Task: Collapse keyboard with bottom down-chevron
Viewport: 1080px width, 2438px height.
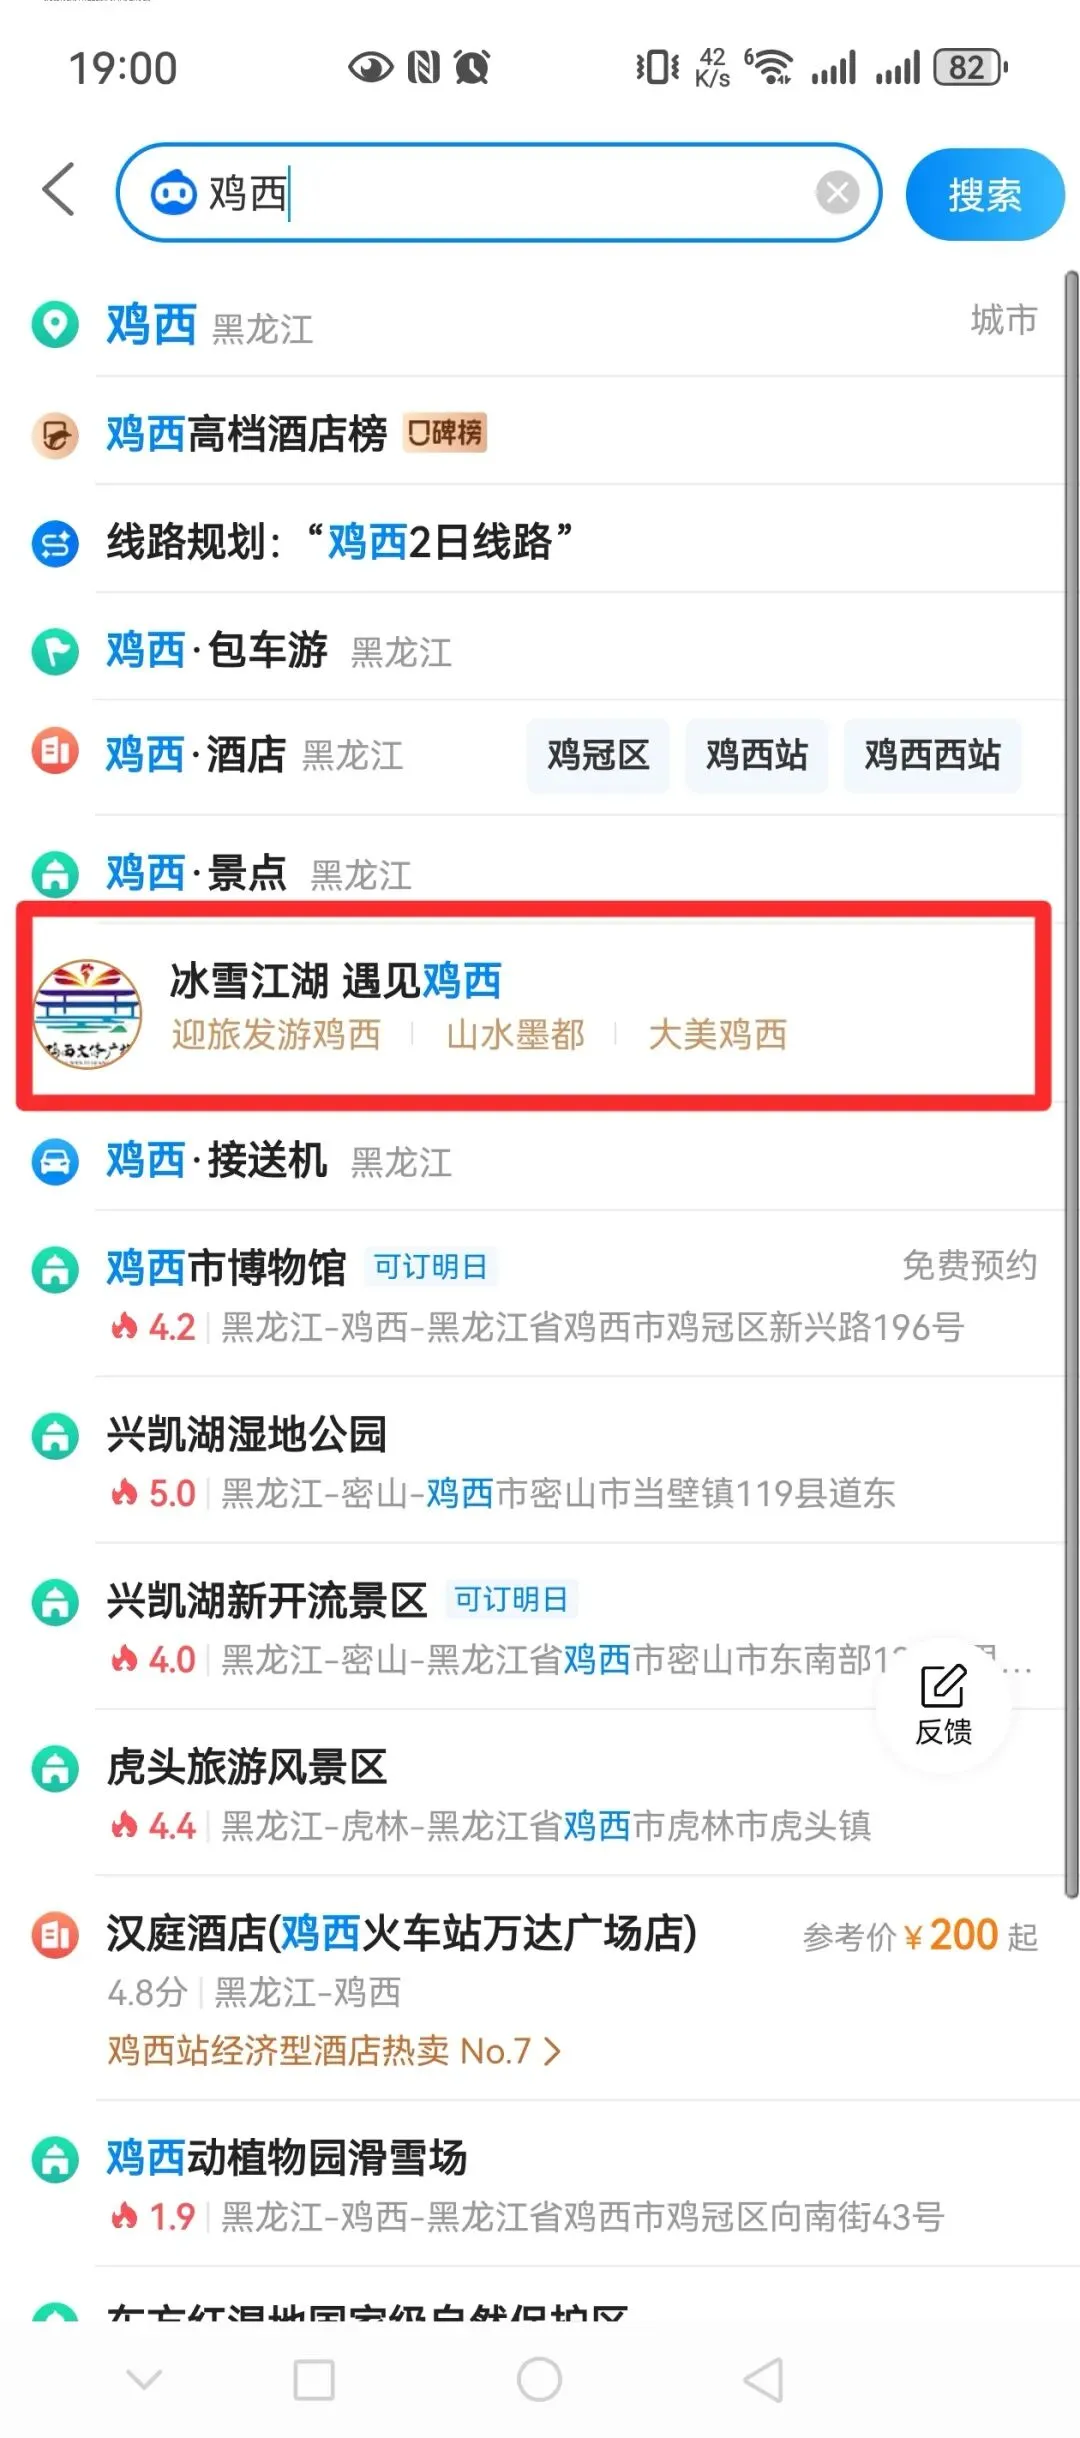Action: (x=145, y=2379)
